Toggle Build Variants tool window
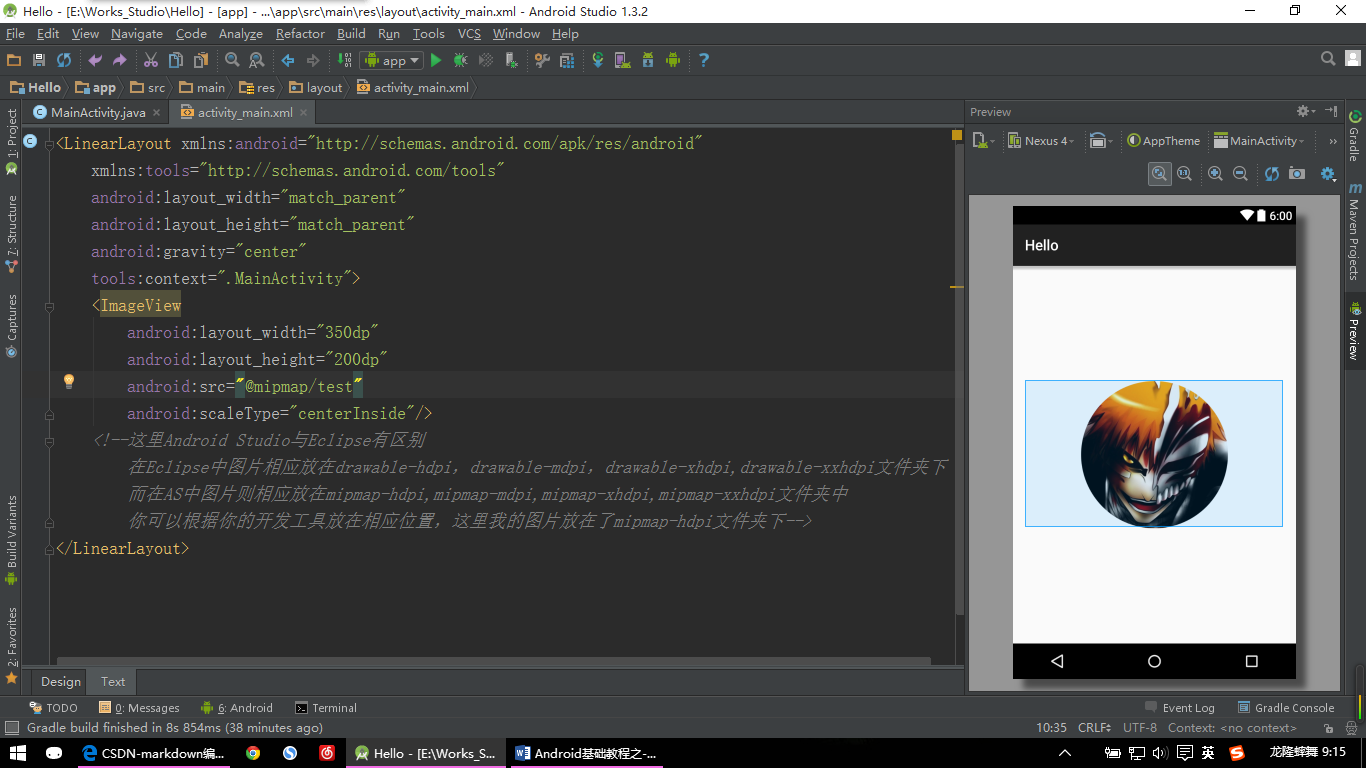 tap(12, 540)
